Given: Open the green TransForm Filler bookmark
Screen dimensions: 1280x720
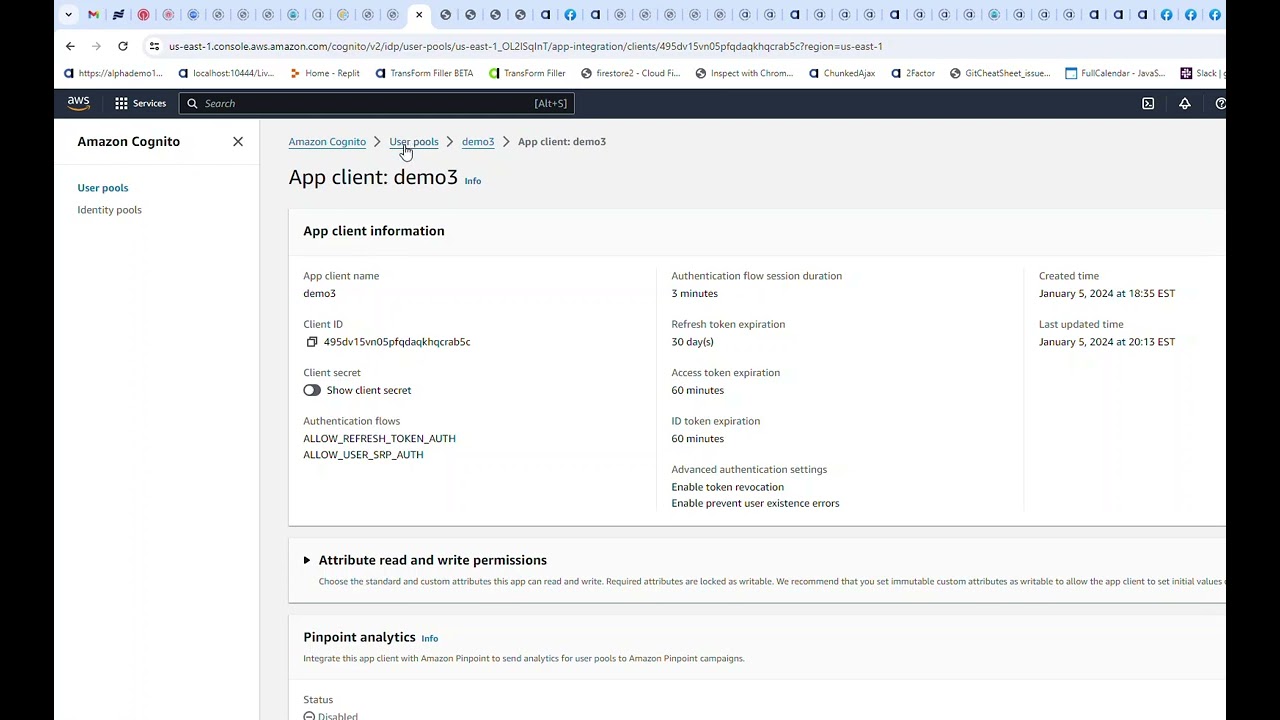Looking at the screenshot, I should [527, 73].
